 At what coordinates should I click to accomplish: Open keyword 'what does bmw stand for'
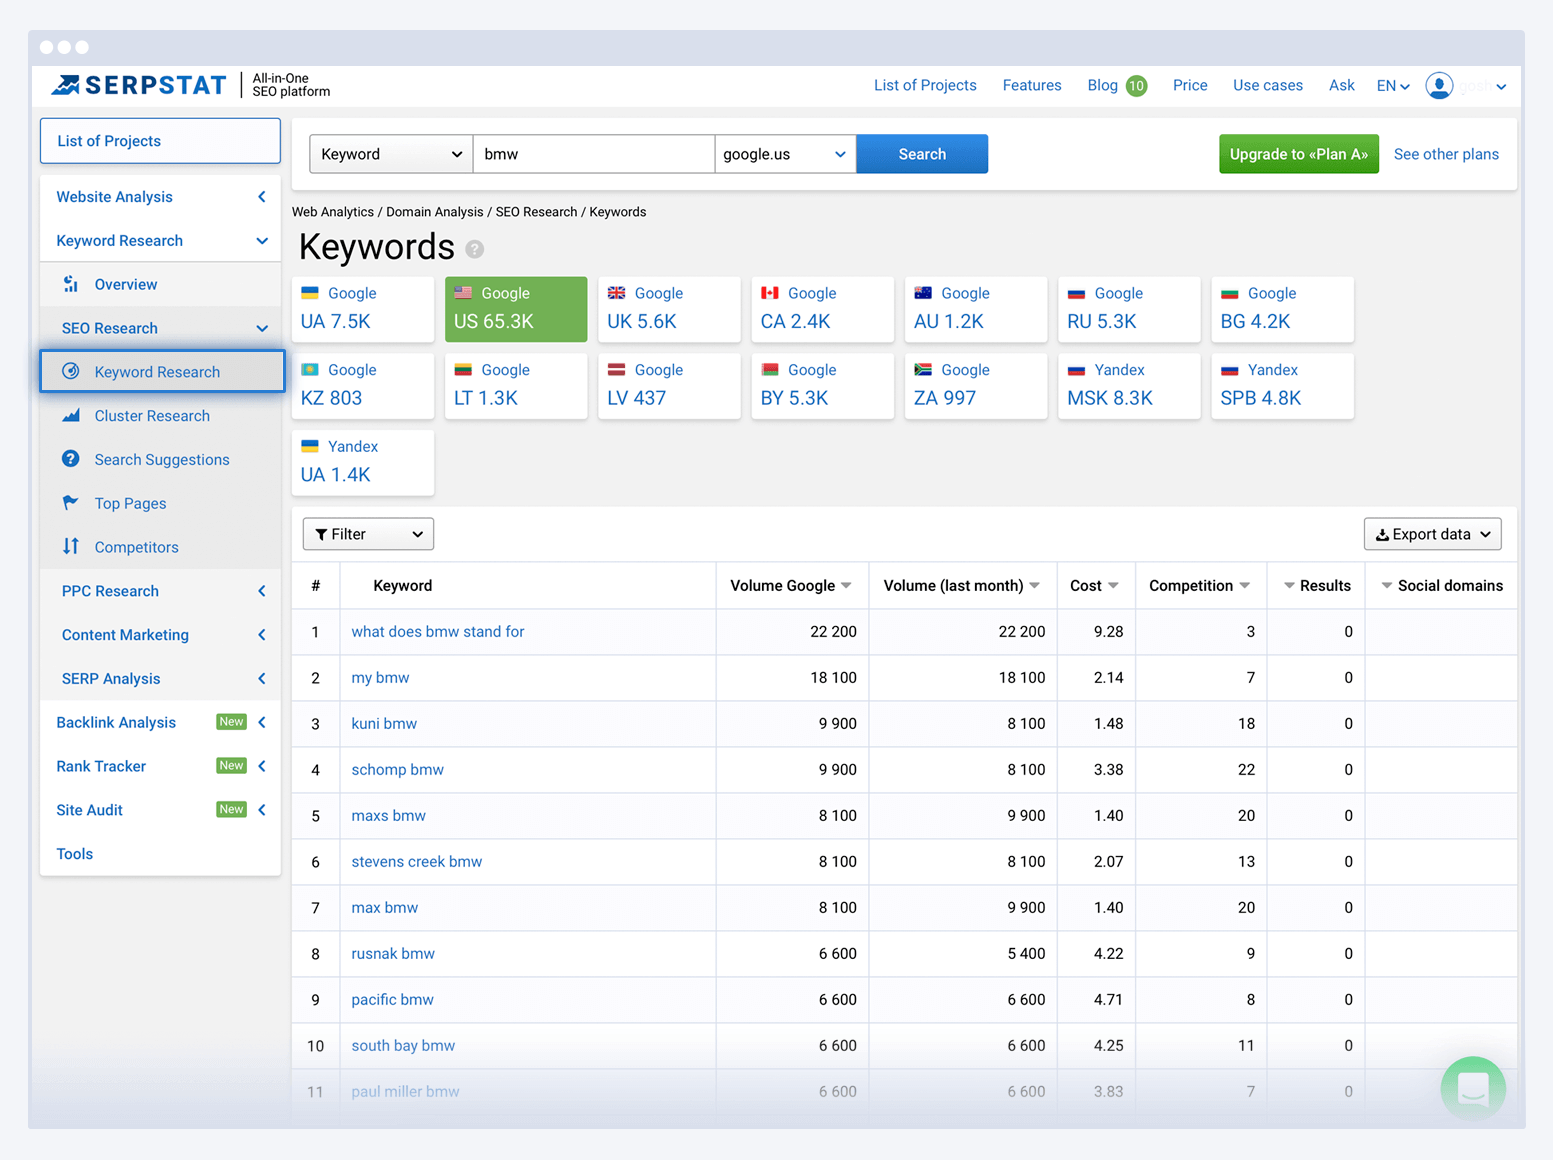(438, 631)
